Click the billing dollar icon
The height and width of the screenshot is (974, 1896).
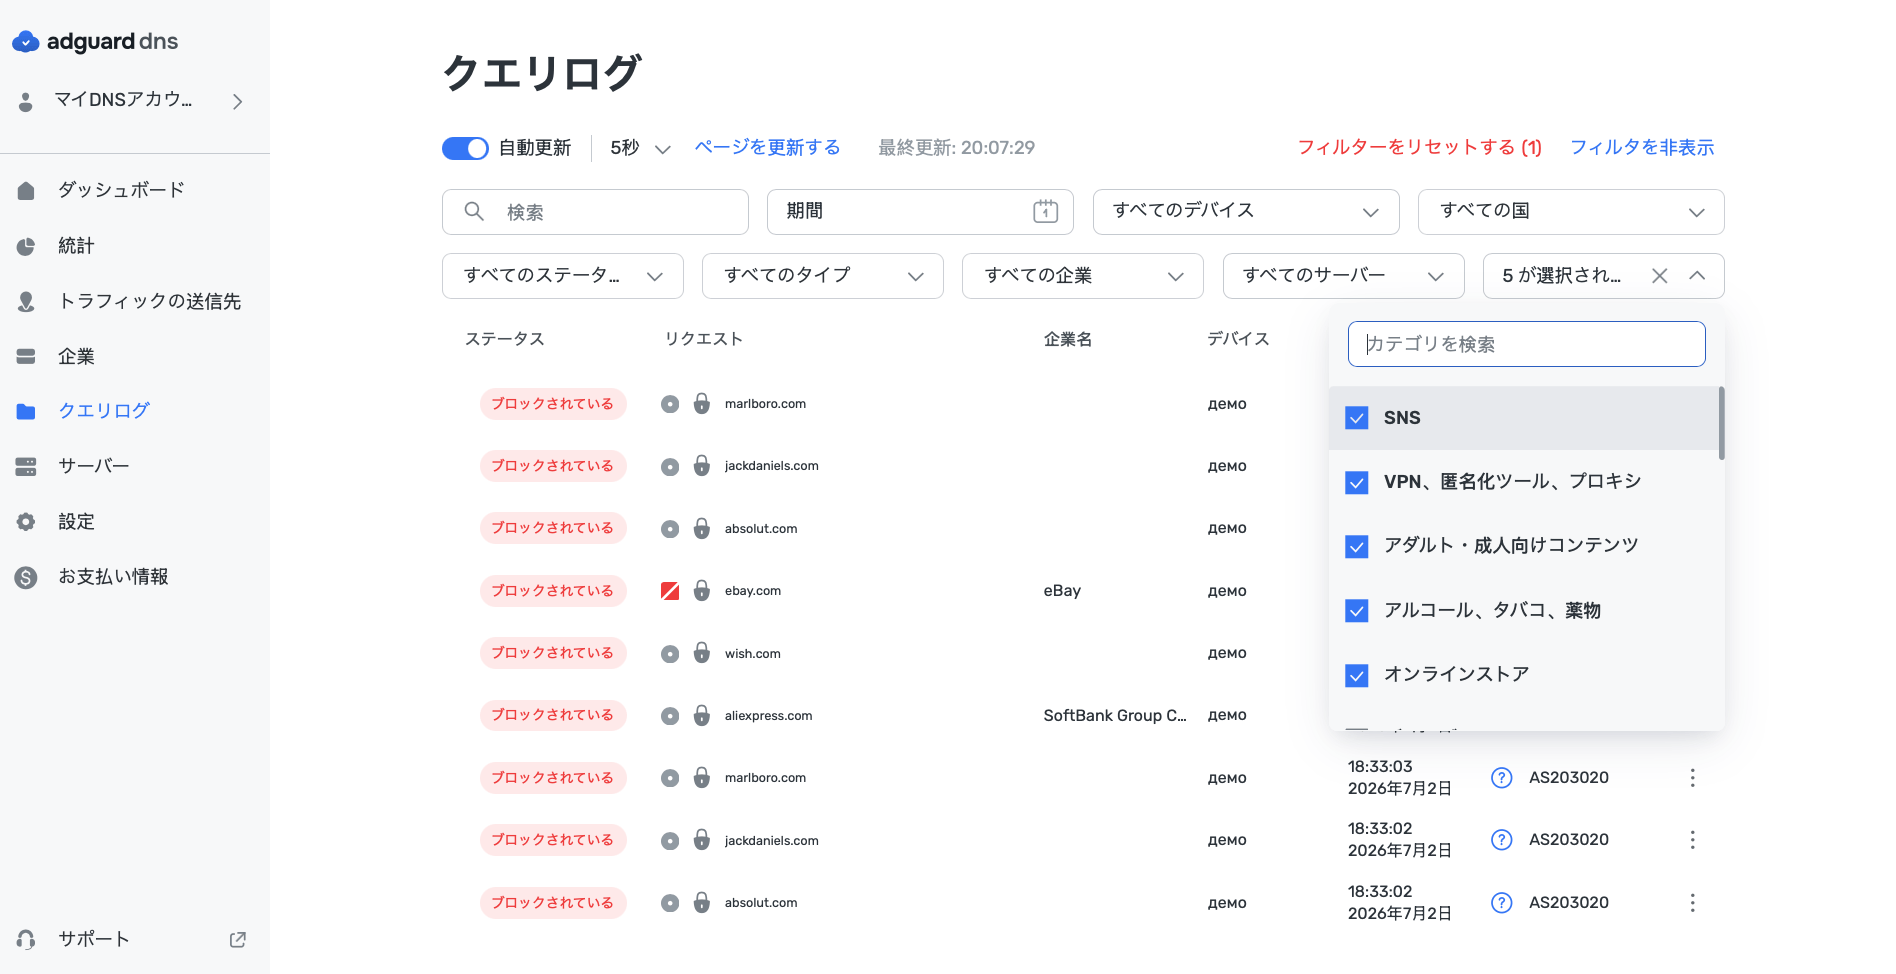click(26, 577)
